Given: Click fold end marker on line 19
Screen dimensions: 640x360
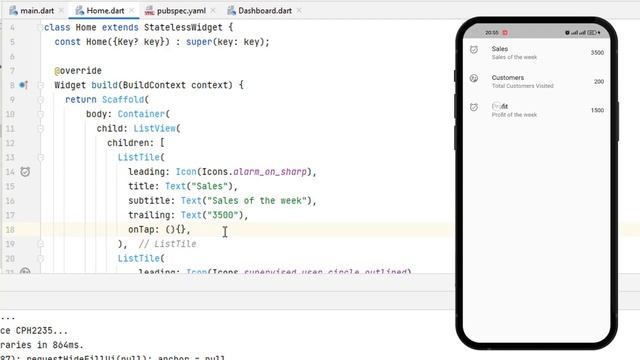Looking at the screenshot, I should pyautogui.click(x=40, y=244).
